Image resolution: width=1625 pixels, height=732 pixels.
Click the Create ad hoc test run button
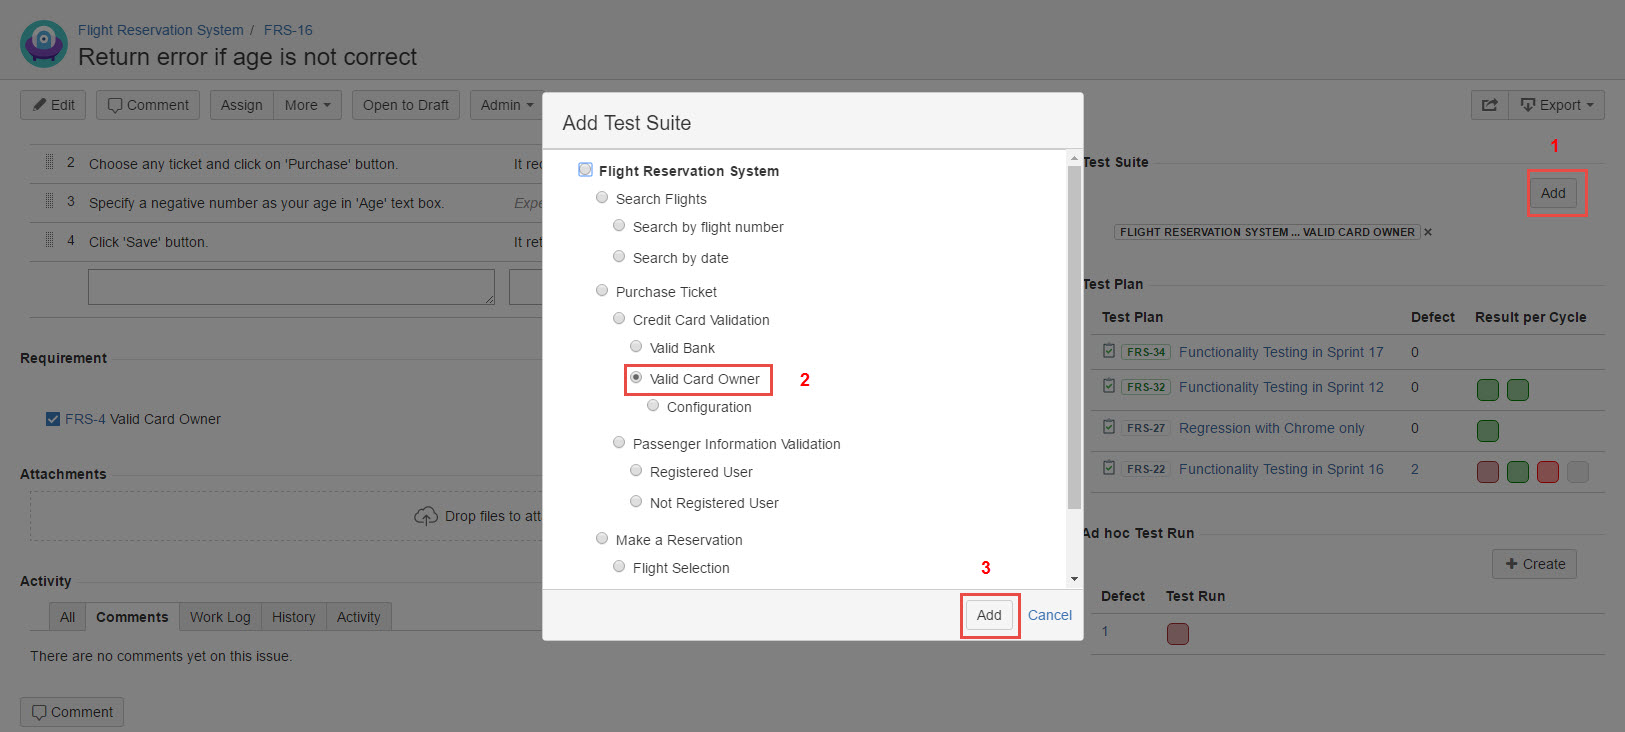[1535, 564]
